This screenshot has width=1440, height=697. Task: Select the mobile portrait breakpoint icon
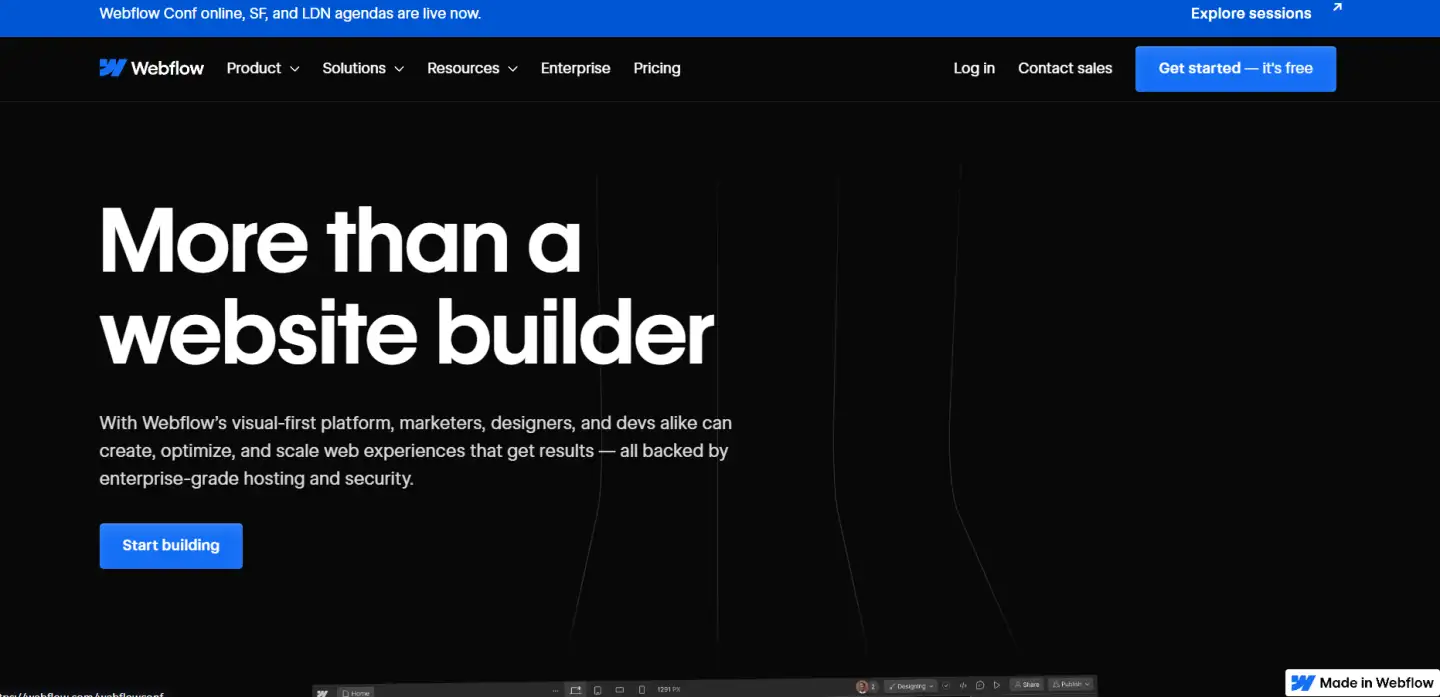641,689
